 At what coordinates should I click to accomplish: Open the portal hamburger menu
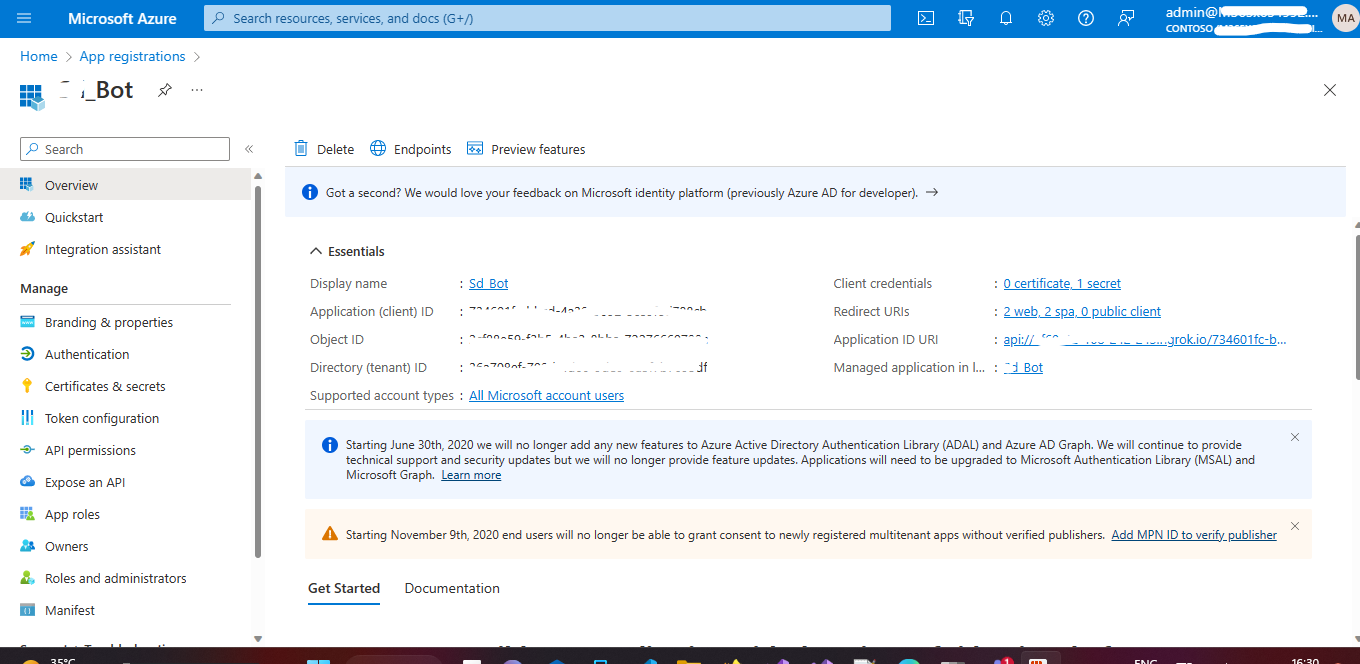[x=25, y=17]
